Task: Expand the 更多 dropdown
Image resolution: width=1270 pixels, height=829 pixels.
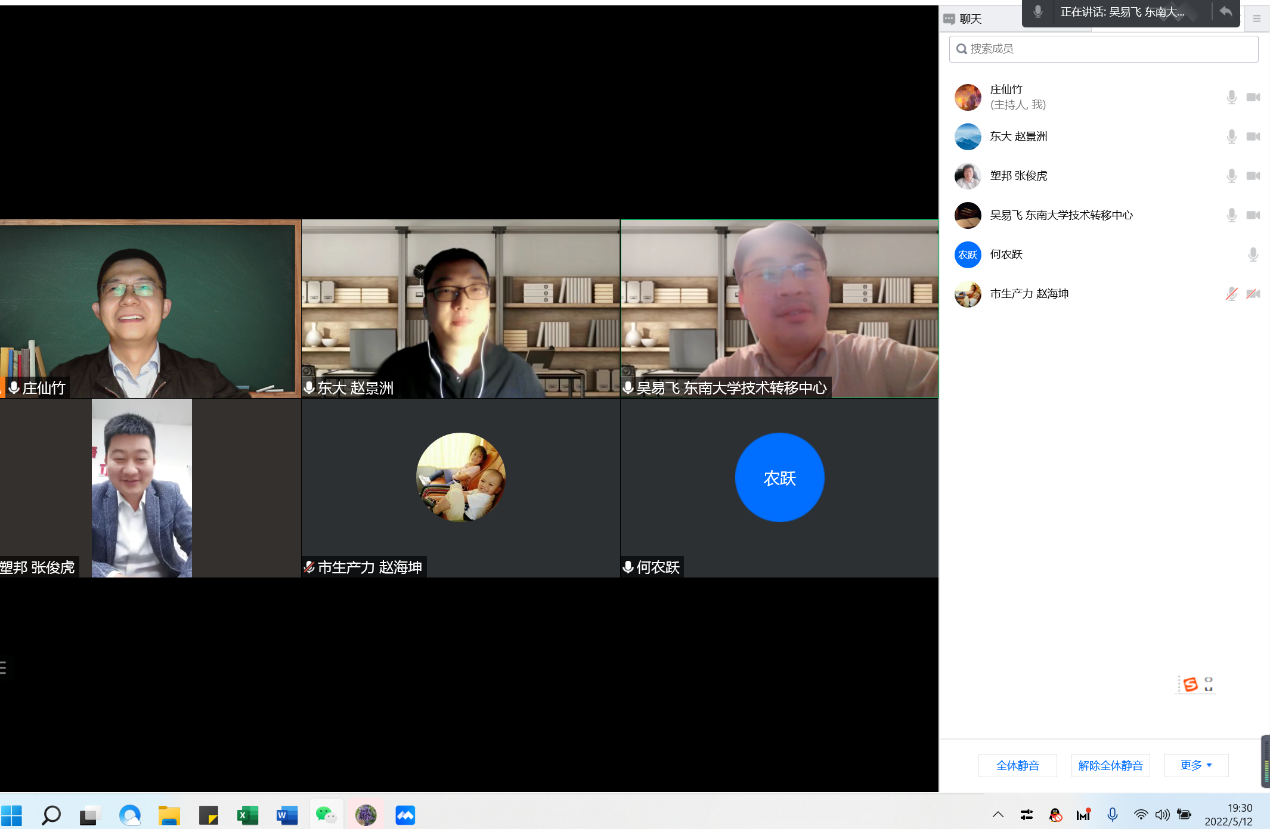Action: coord(1196,766)
